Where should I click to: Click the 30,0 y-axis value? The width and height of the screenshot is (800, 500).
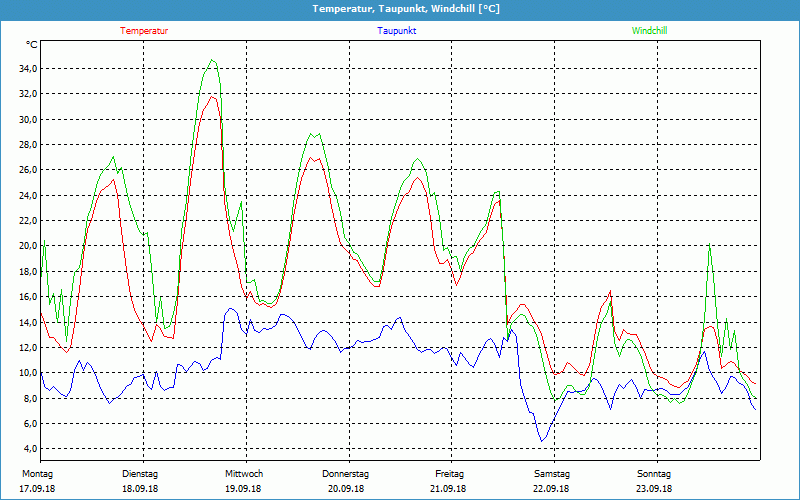pyautogui.click(x=29, y=119)
